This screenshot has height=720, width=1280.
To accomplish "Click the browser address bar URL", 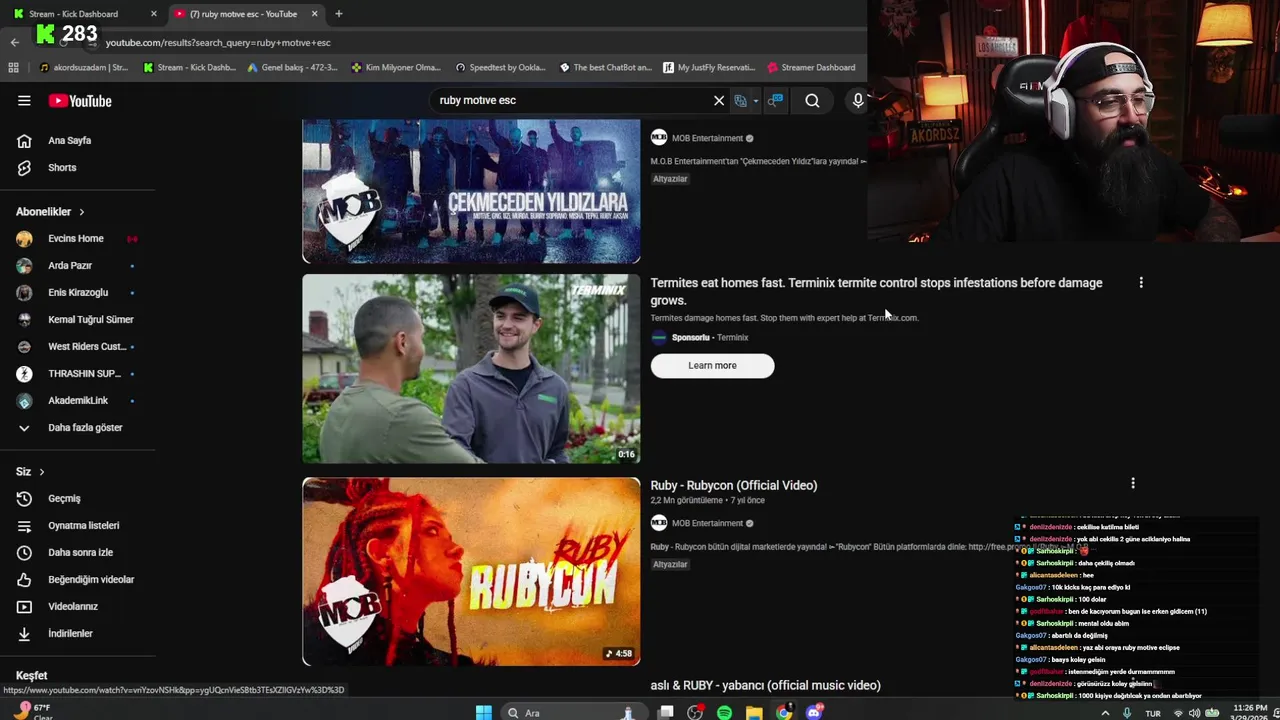I will 218,43.
